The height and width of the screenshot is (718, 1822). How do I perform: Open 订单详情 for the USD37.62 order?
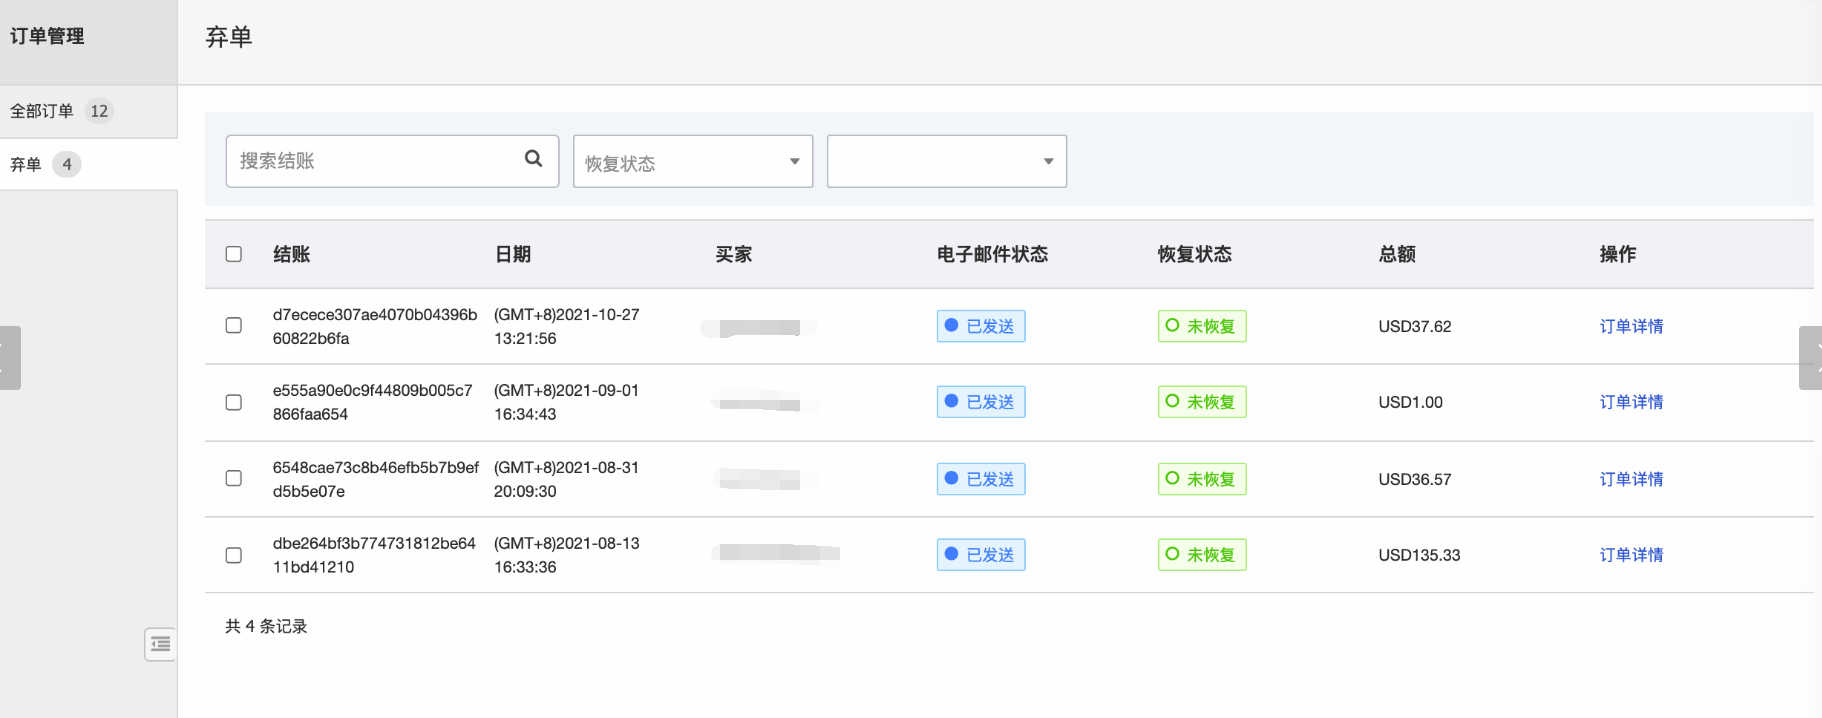coord(1631,326)
